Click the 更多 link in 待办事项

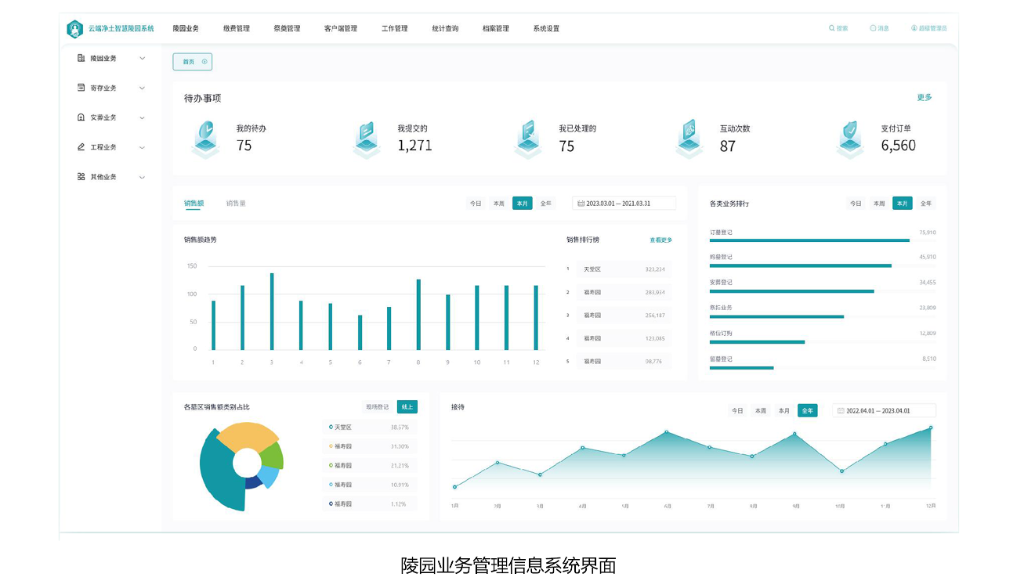click(x=925, y=97)
